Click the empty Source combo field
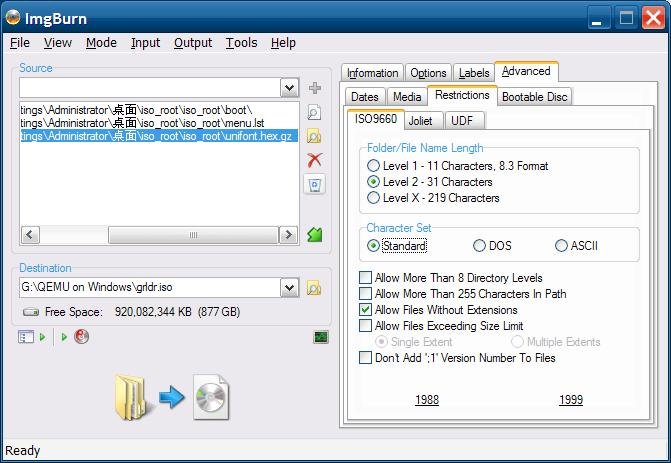671x463 pixels. [x=150, y=88]
